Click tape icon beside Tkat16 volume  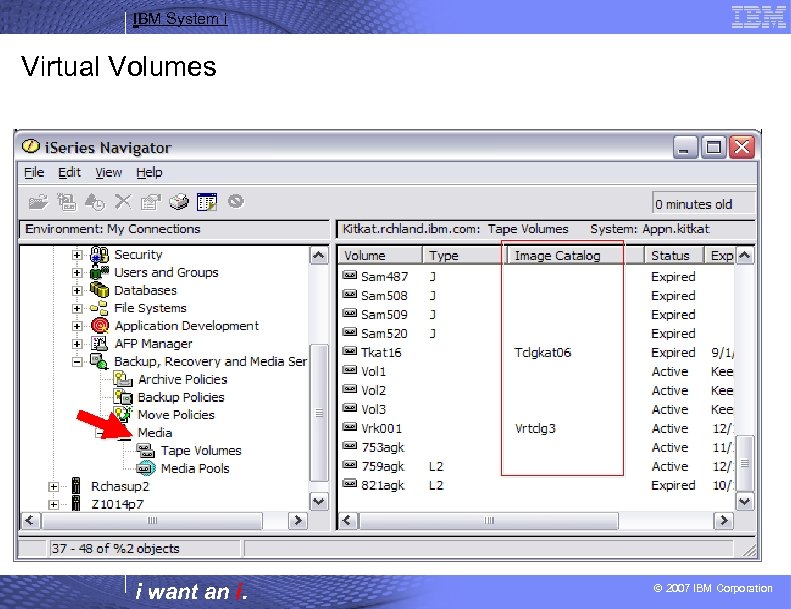350,351
